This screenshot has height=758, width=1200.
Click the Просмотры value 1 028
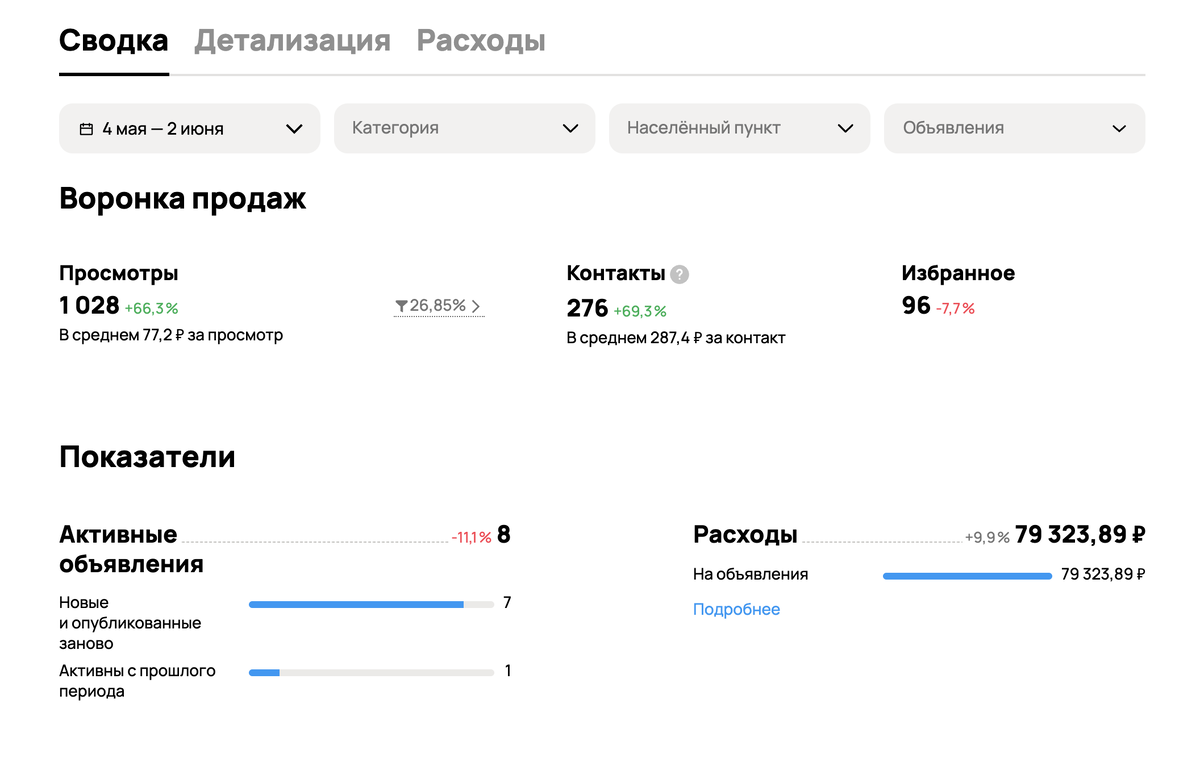[89, 306]
